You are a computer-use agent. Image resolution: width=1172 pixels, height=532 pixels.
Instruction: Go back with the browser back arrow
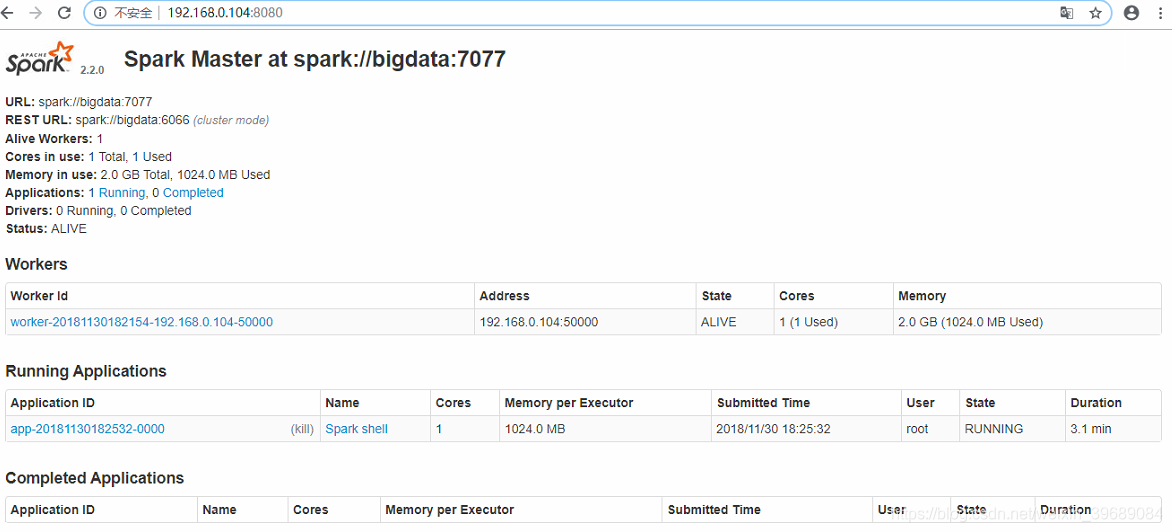coord(7,13)
